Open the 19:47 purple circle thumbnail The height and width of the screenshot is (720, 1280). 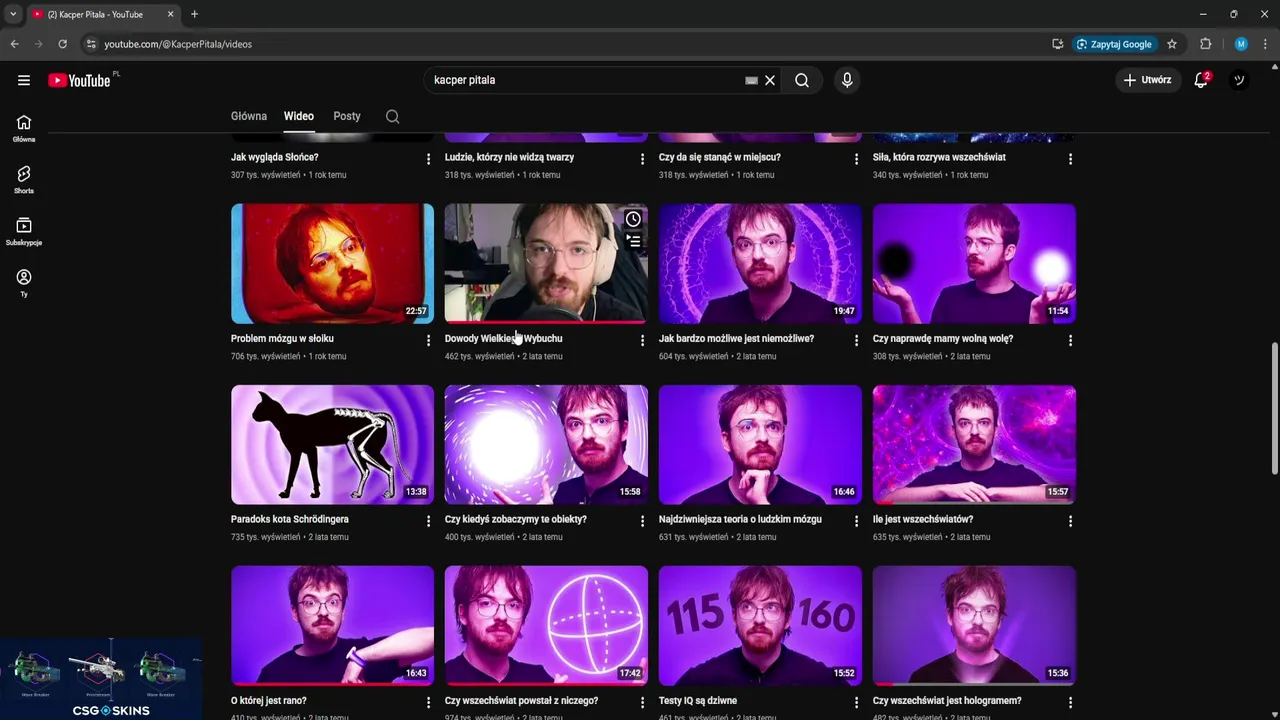tap(760, 263)
